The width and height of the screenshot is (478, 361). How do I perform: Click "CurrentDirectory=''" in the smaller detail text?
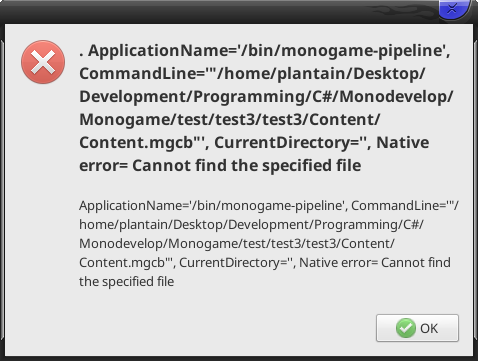coord(236,263)
